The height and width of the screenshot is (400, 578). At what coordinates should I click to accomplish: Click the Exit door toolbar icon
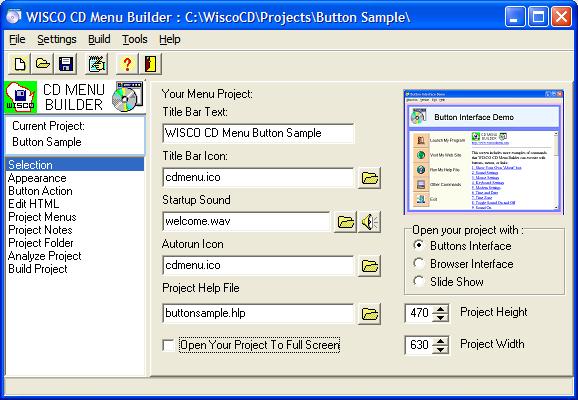point(150,64)
